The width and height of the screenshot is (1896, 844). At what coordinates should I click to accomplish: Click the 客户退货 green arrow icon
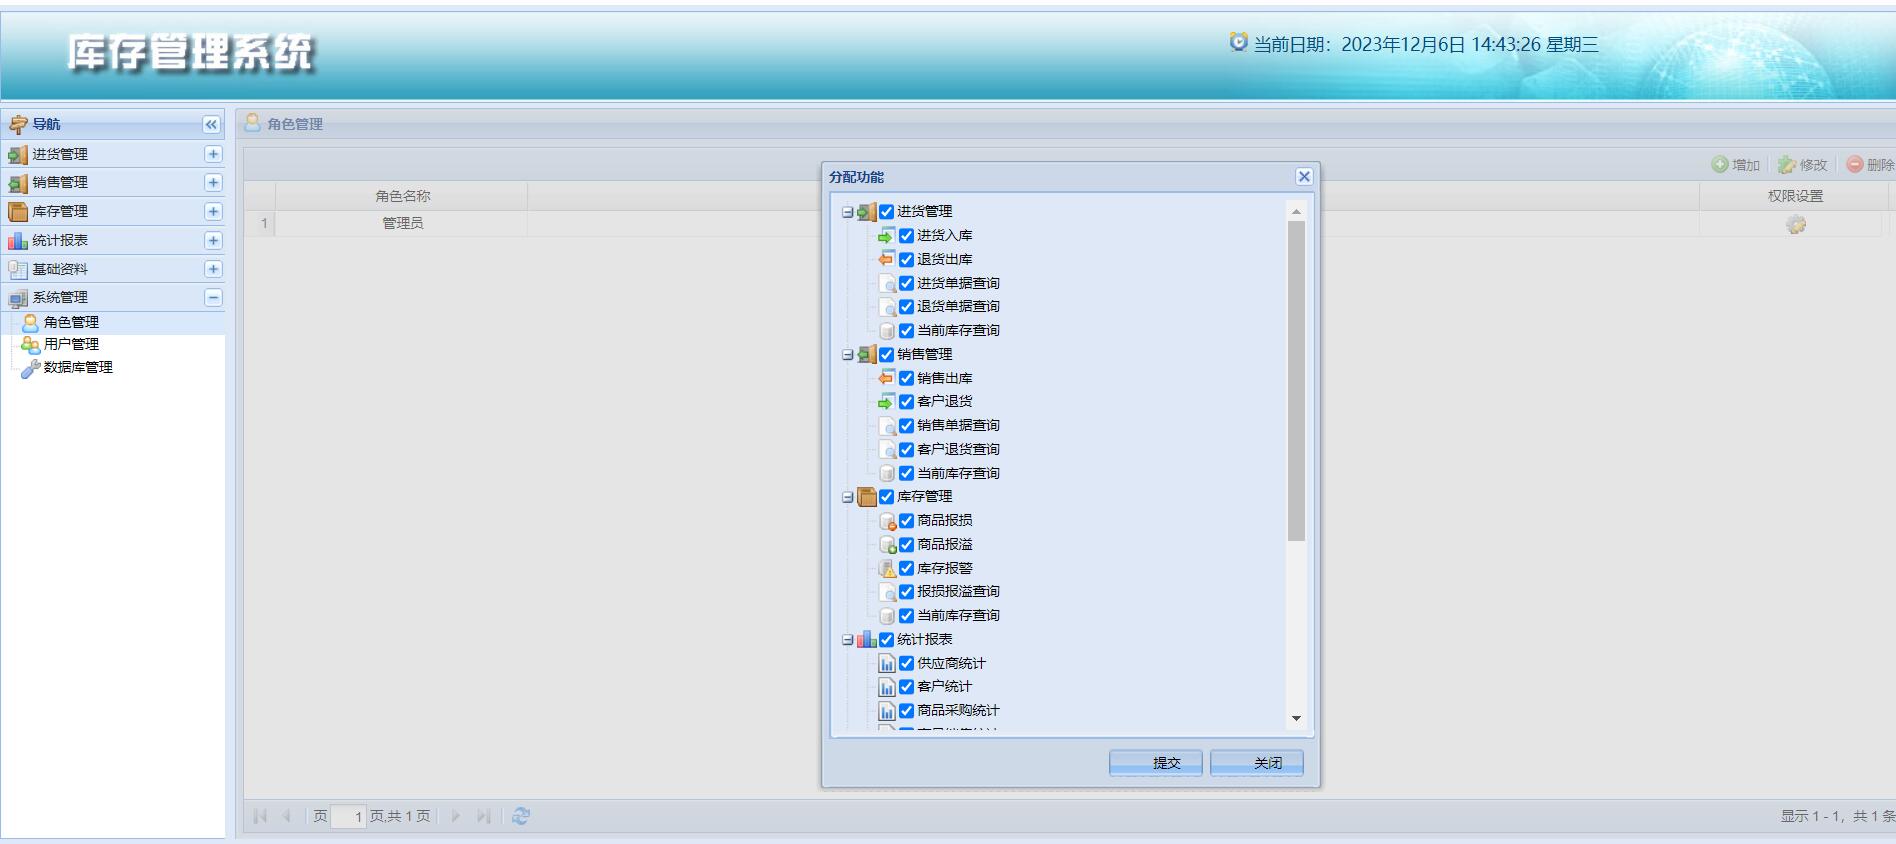(886, 402)
